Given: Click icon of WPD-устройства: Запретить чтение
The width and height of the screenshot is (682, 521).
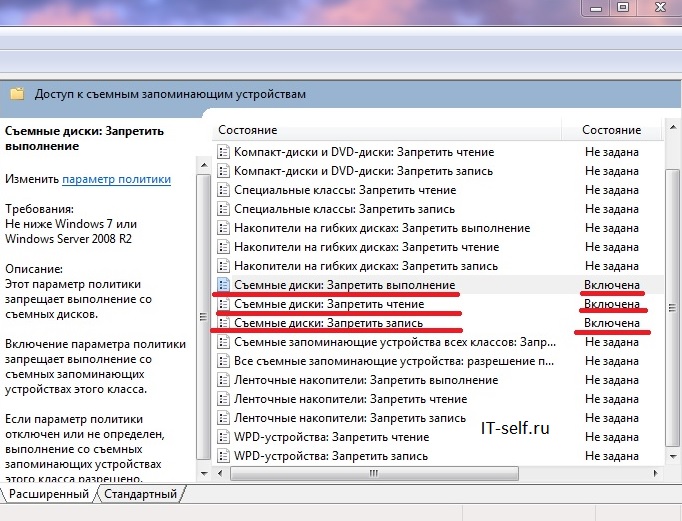Looking at the screenshot, I should pyautogui.click(x=223, y=437).
